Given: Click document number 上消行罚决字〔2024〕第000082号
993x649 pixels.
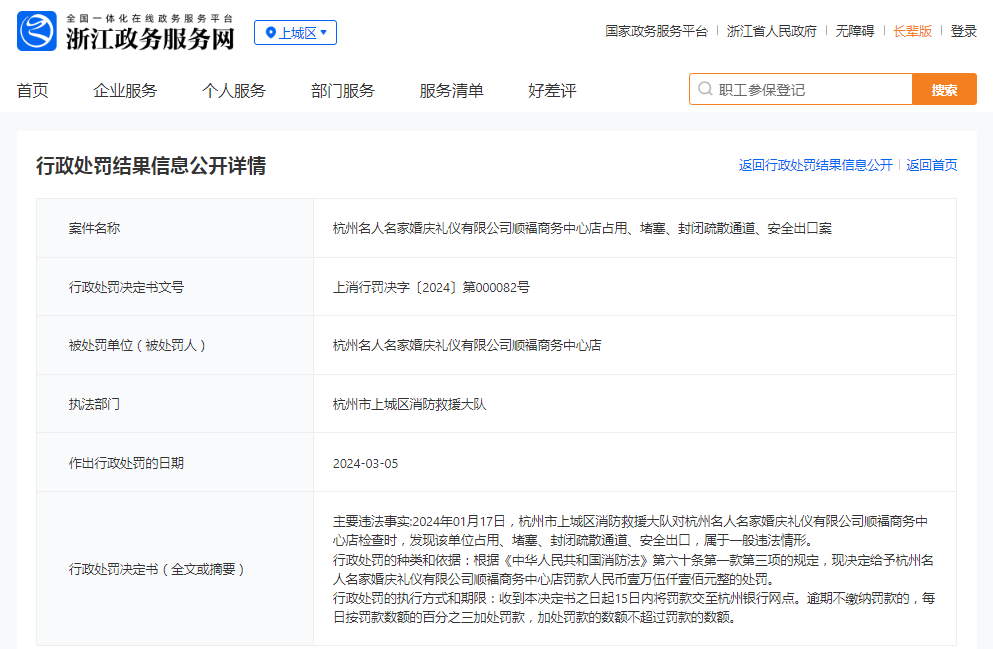Looking at the screenshot, I should pos(431,287).
